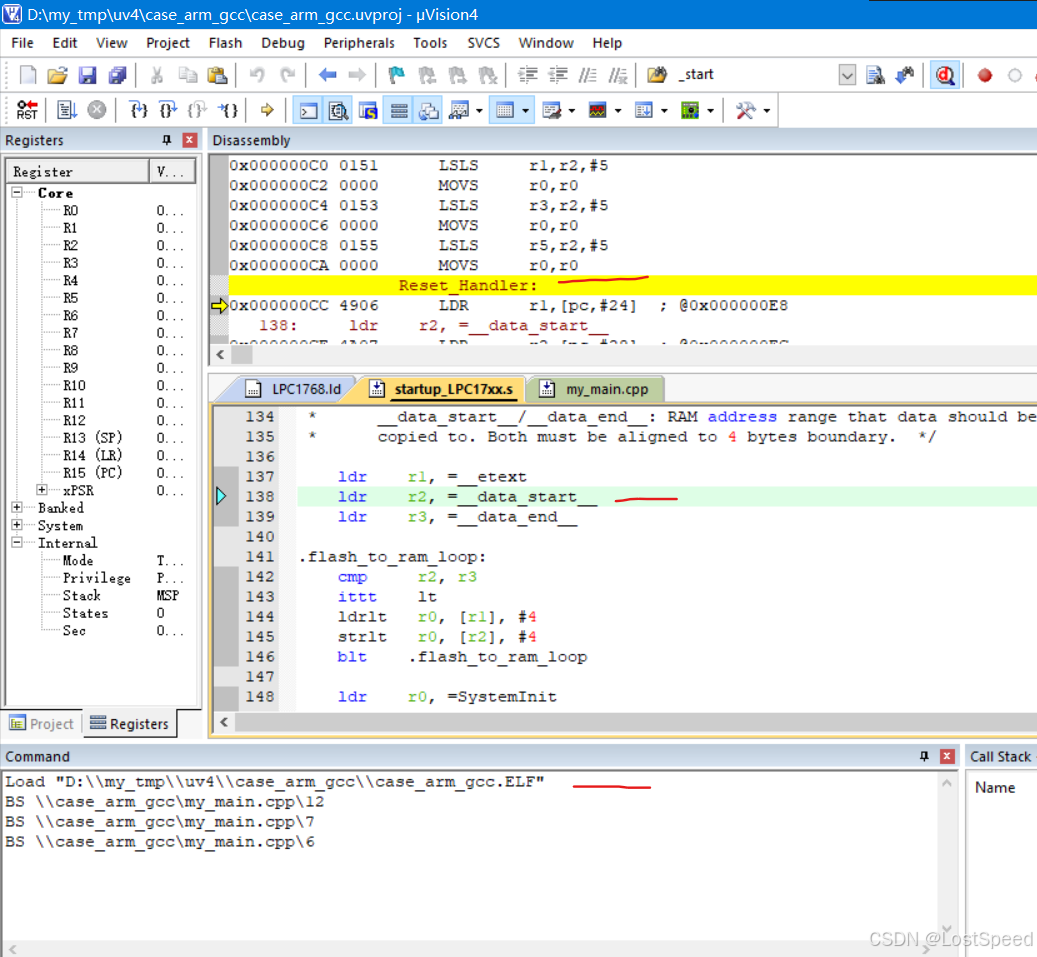The width and height of the screenshot is (1037, 957).
Task: Open the Watch windows dropdown arrow
Action: pyautogui.click(x=479, y=110)
